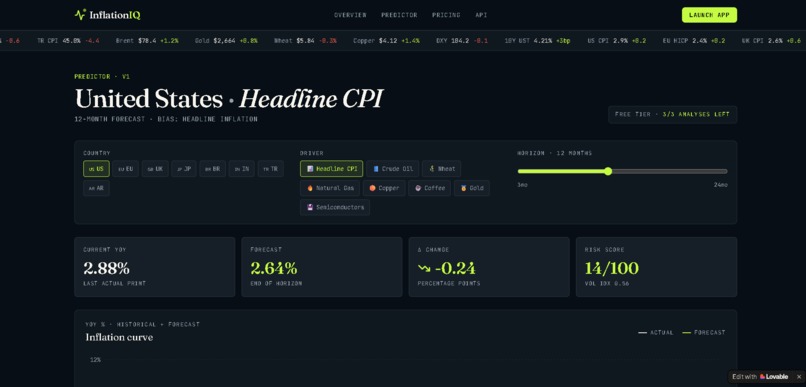Pick the TR country button
The height and width of the screenshot is (387, 806).
[x=270, y=169]
